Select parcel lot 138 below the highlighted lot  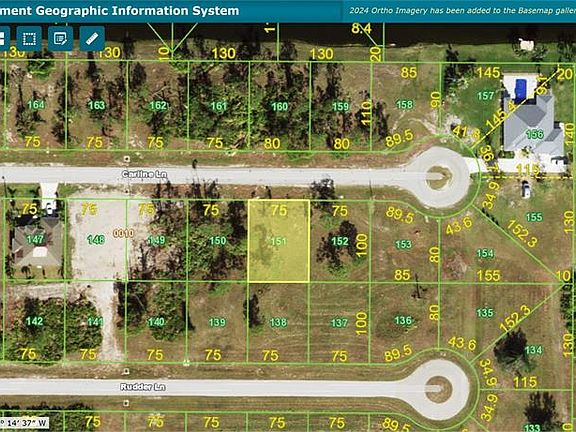(x=278, y=323)
